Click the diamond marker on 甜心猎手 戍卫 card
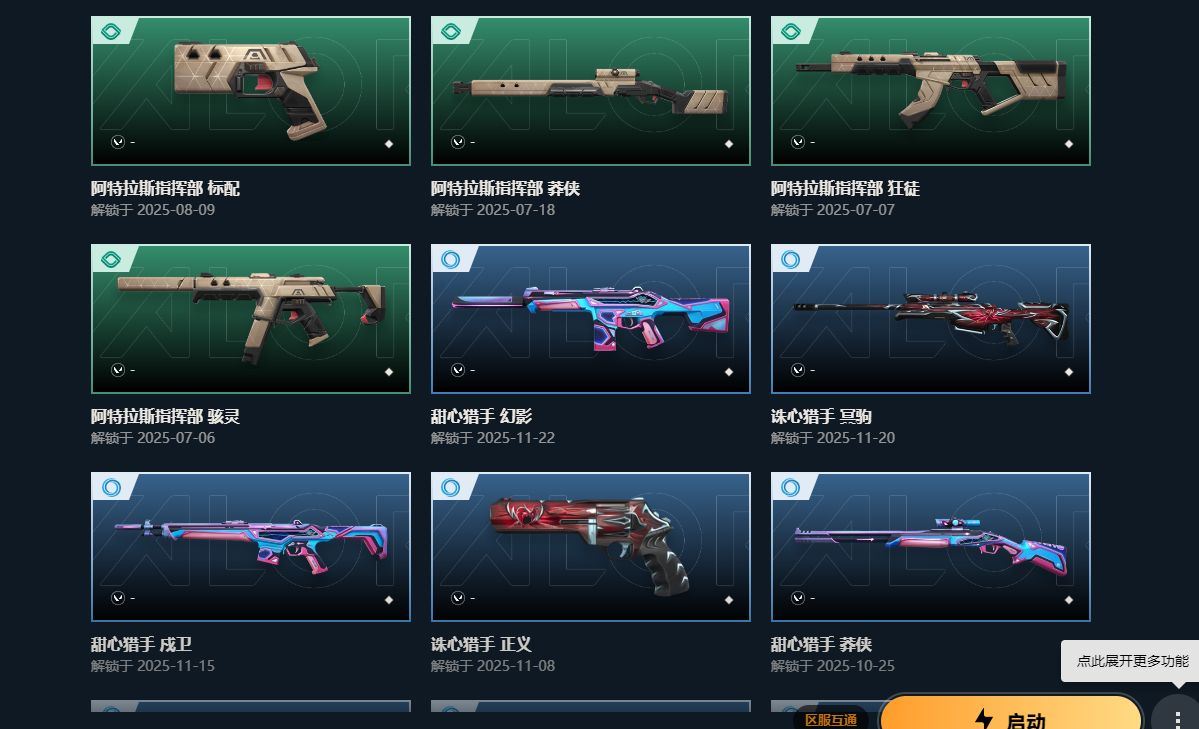Viewport: 1199px width, 729px height. pyautogui.click(x=388, y=600)
